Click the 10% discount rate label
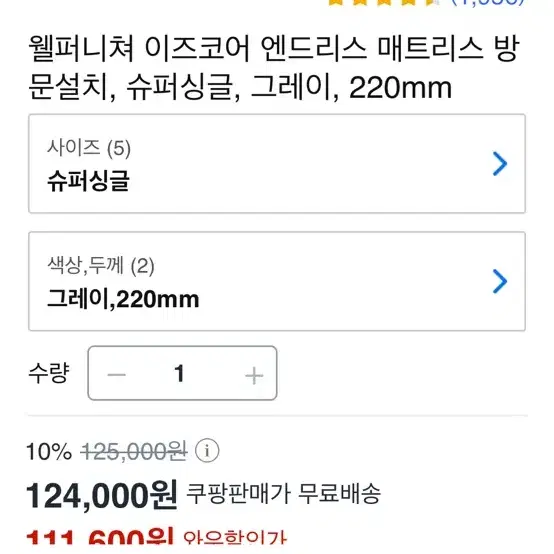554x554 pixels. click(x=49, y=452)
